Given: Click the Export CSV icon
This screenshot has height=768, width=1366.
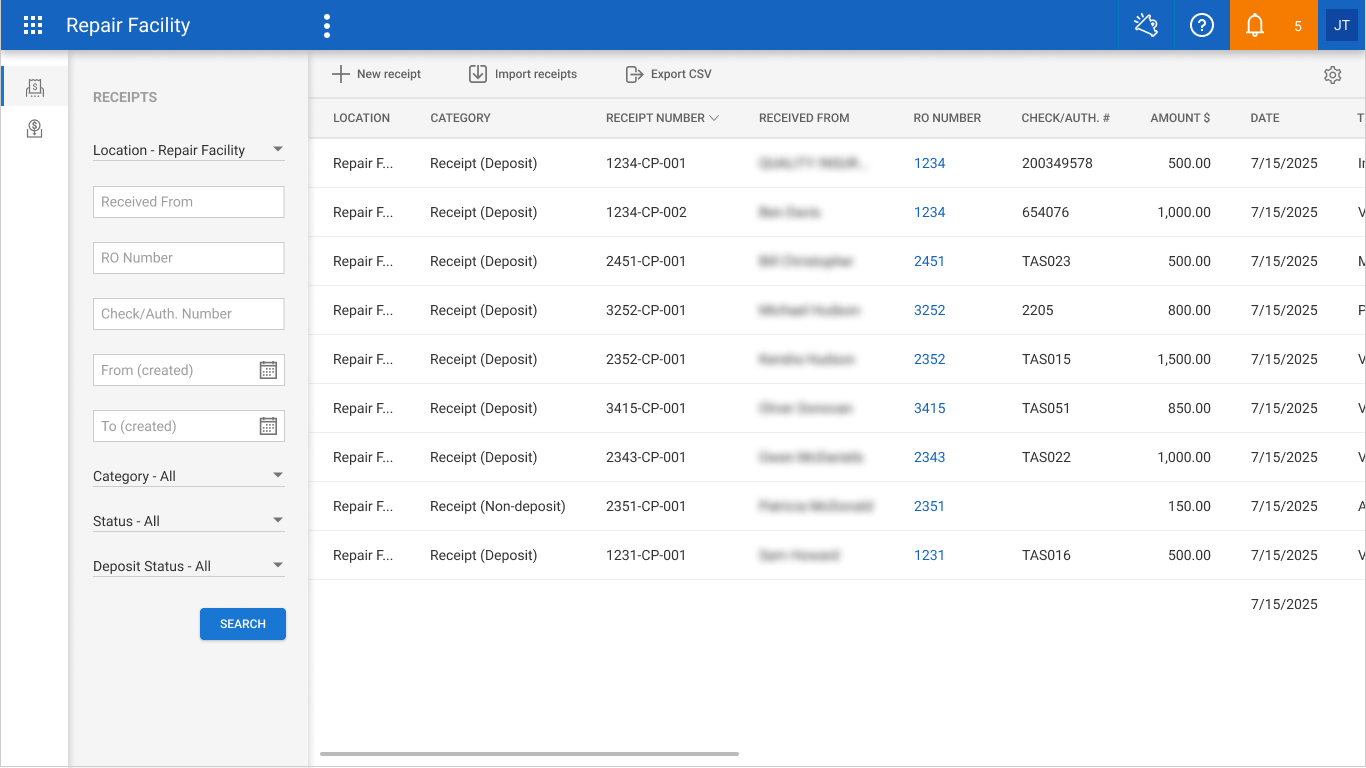Looking at the screenshot, I should (x=634, y=74).
